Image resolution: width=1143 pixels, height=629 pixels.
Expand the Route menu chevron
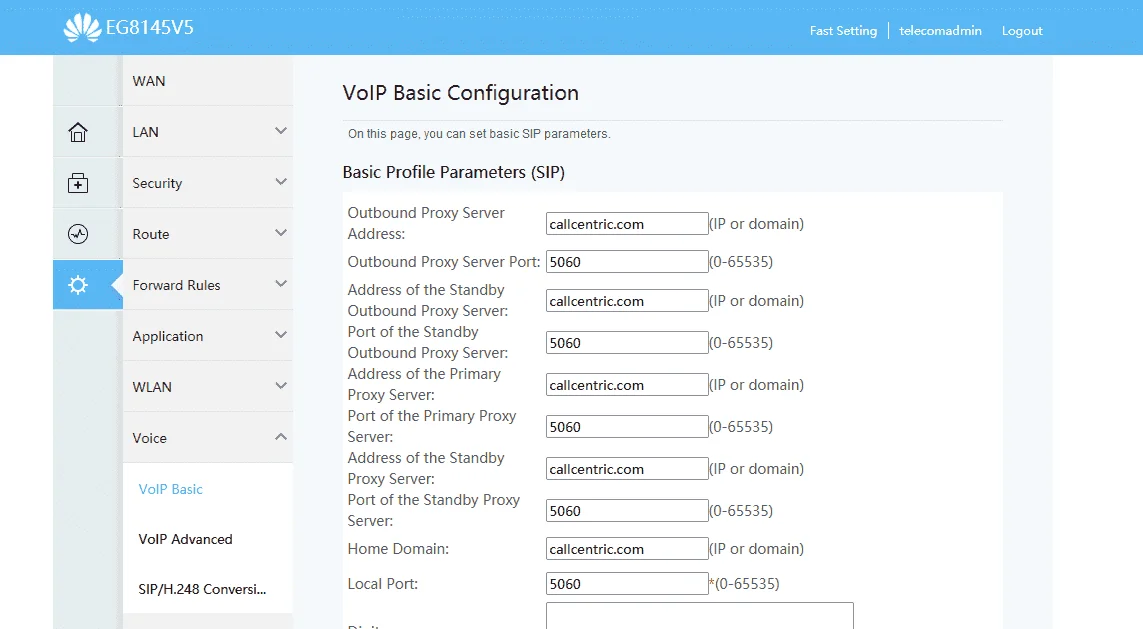(x=281, y=233)
